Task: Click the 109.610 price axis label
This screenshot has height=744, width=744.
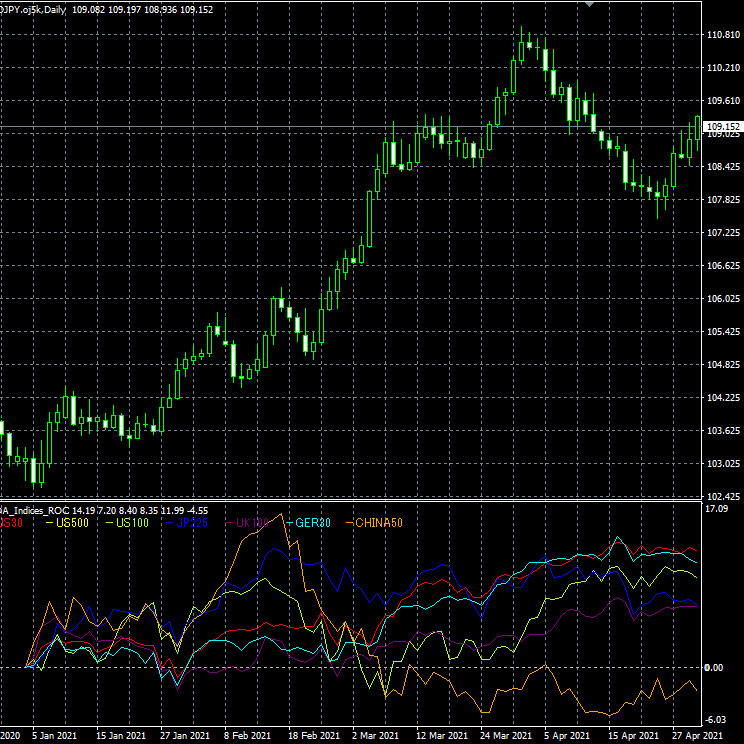Action: click(723, 101)
